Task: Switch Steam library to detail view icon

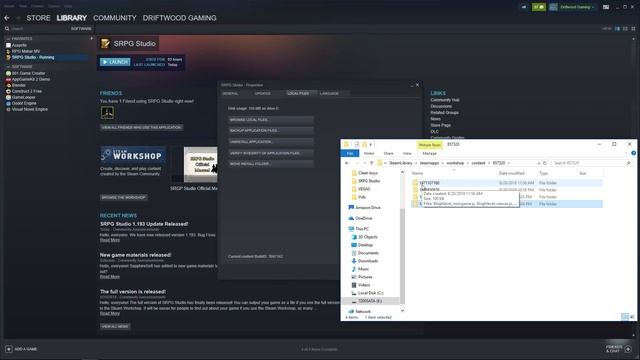Action: (x=617, y=29)
